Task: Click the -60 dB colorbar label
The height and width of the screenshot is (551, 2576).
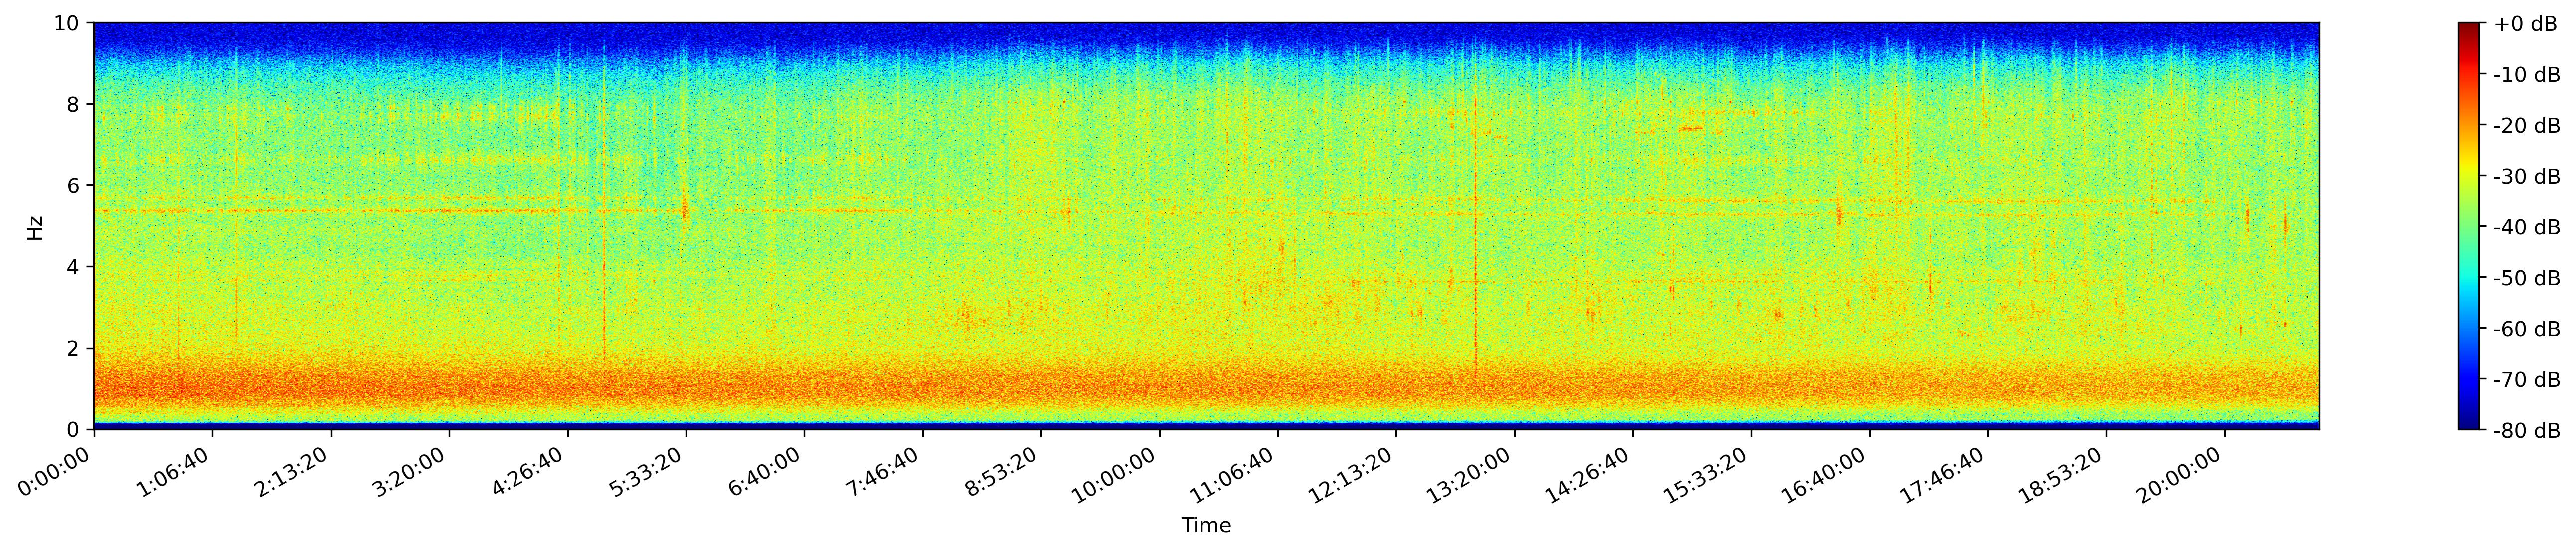Action: click(2527, 329)
